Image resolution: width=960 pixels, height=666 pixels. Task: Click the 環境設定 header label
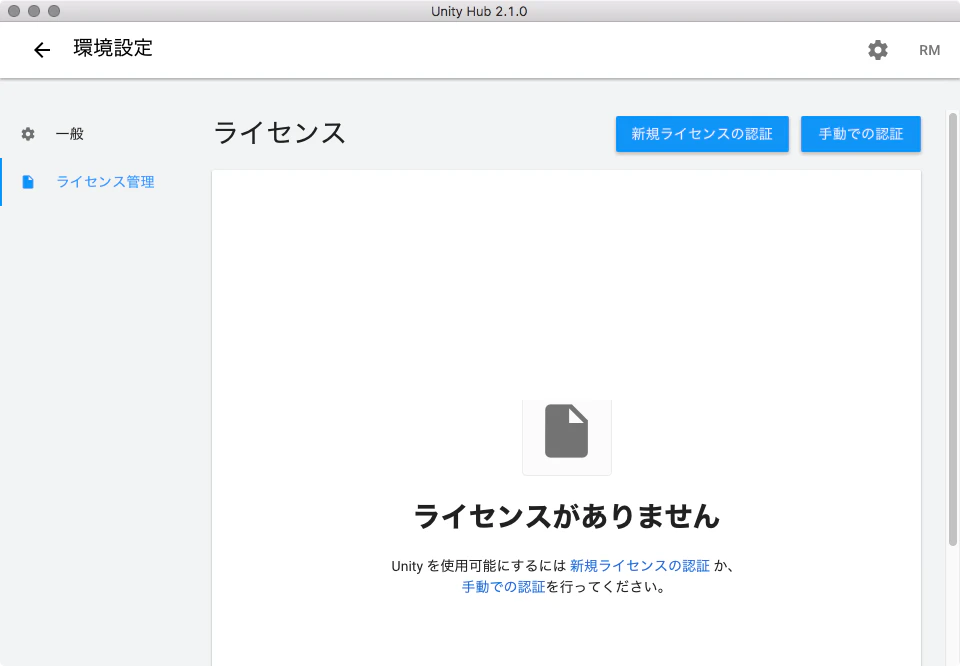(110, 48)
